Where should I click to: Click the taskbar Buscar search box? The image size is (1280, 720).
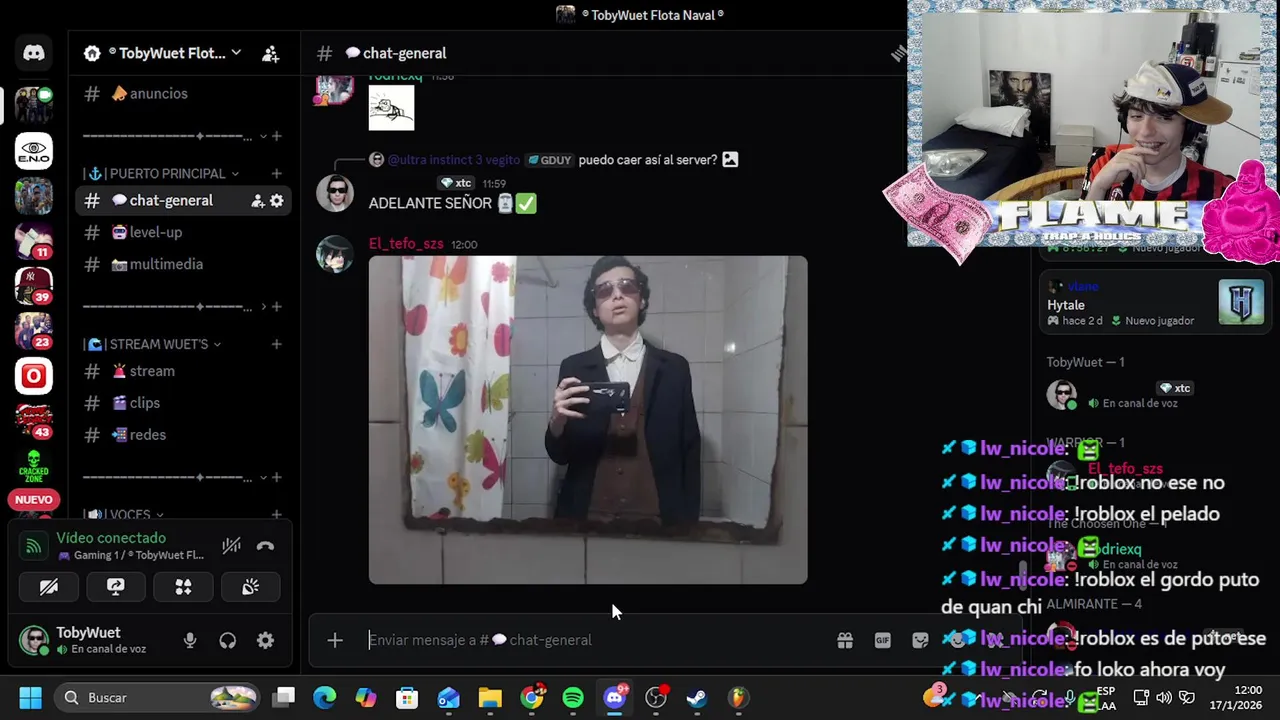pyautogui.click(x=158, y=698)
